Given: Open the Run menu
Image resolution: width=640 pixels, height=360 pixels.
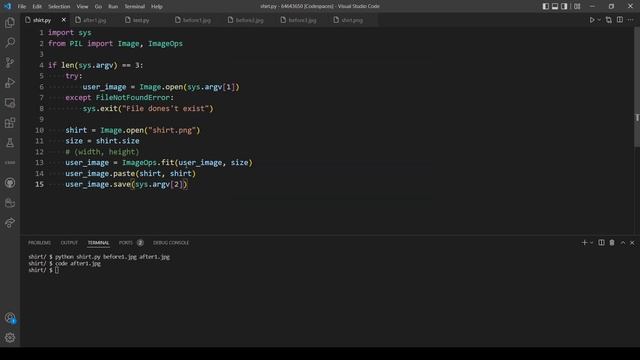Looking at the screenshot, I should pos(113,6).
